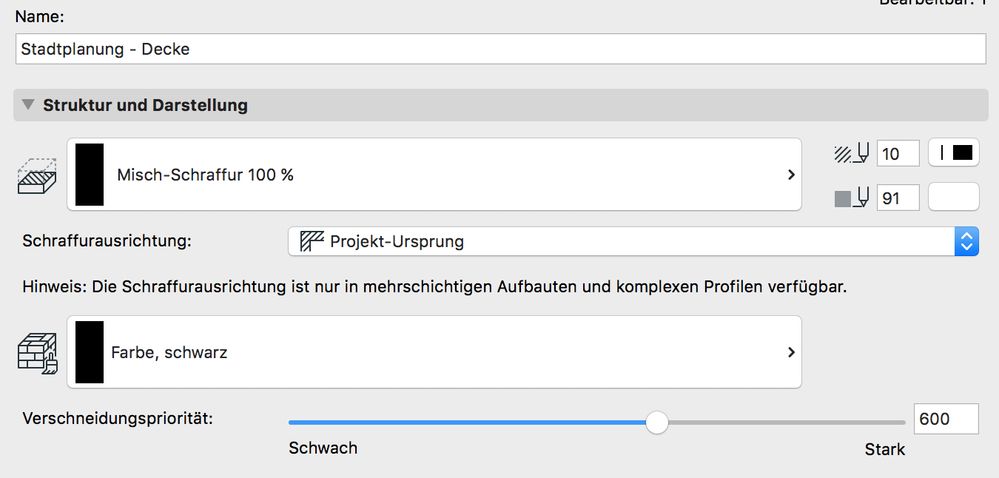
Task: Click the Projekt-Ursprung hatch orientation icon
Action: tap(313, 241)
